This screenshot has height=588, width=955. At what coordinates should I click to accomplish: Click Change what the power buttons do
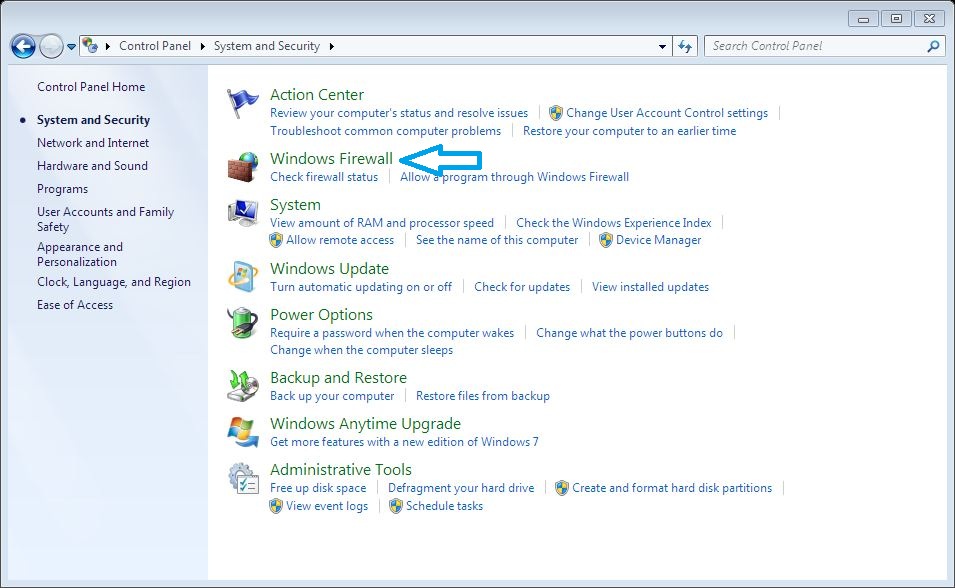[x=629, y=333]
